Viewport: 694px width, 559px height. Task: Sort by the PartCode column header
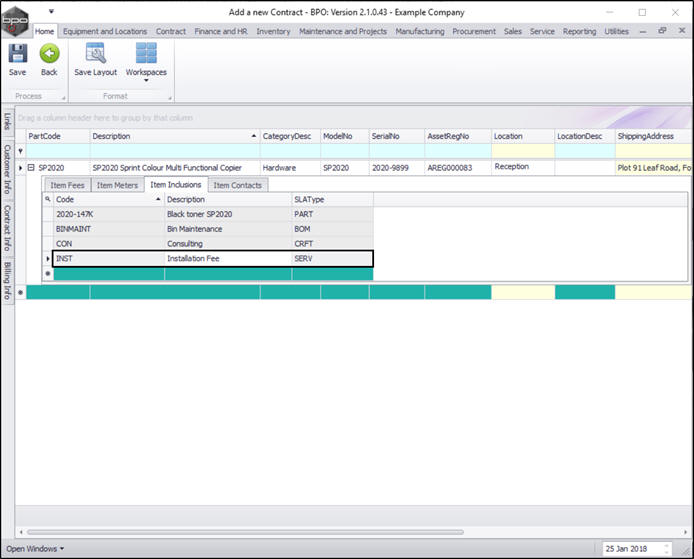[58, 136]
